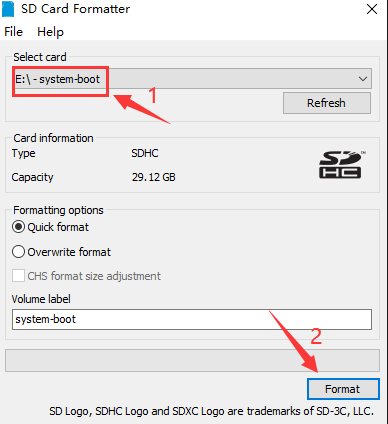Image resolution: width=388 pixels, height=424 pixels.
Task: Select the Overwrite format option
Action: pos(18,252)
